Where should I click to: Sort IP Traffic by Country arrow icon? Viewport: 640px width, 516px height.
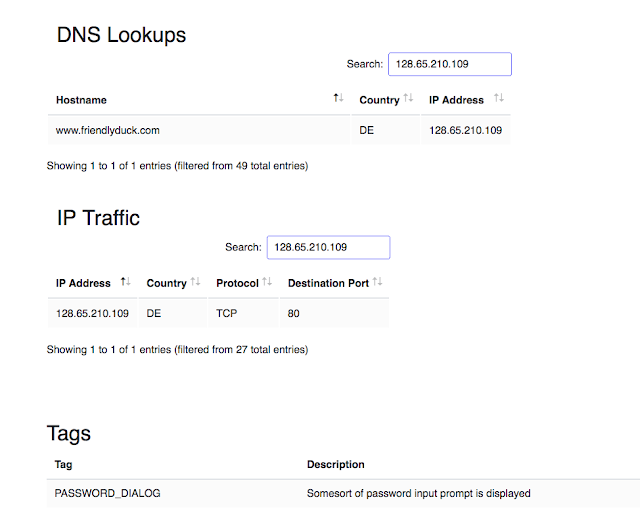196,281
